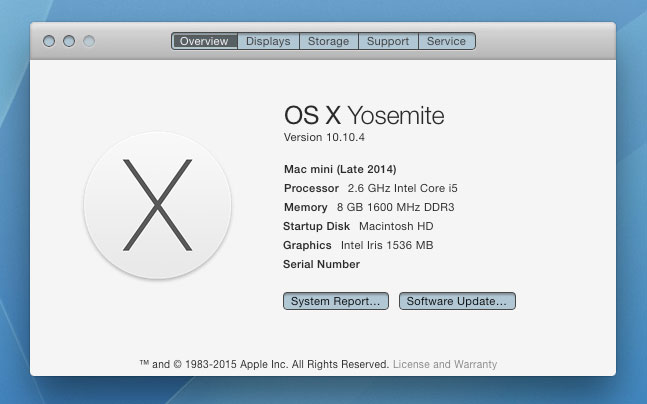Image resolution: width=647 pixels, height=404 pixels.
Task: Click the Intel Iris 1536 MB value
Action: (387, 245)
